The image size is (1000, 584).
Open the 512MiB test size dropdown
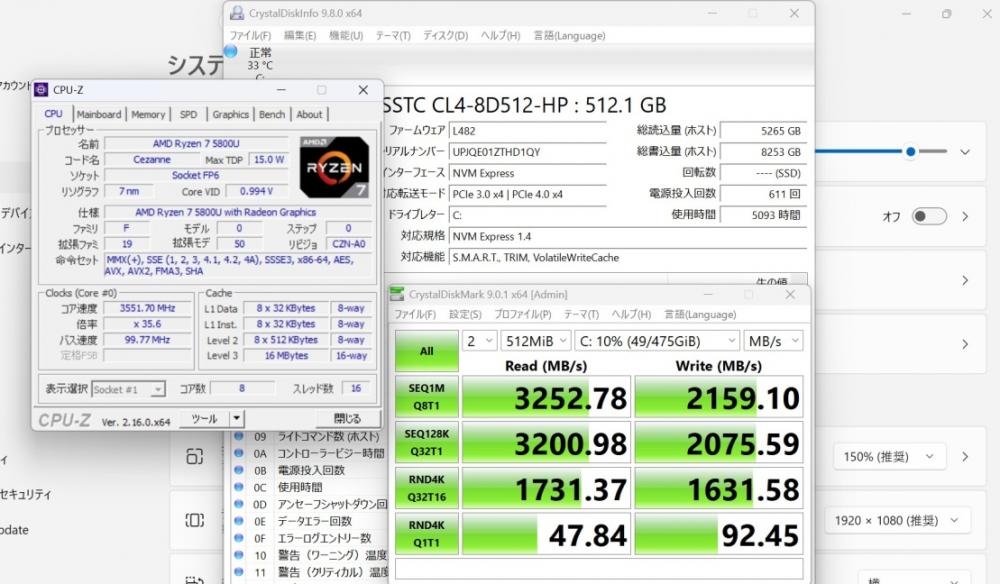pos(536,341)
